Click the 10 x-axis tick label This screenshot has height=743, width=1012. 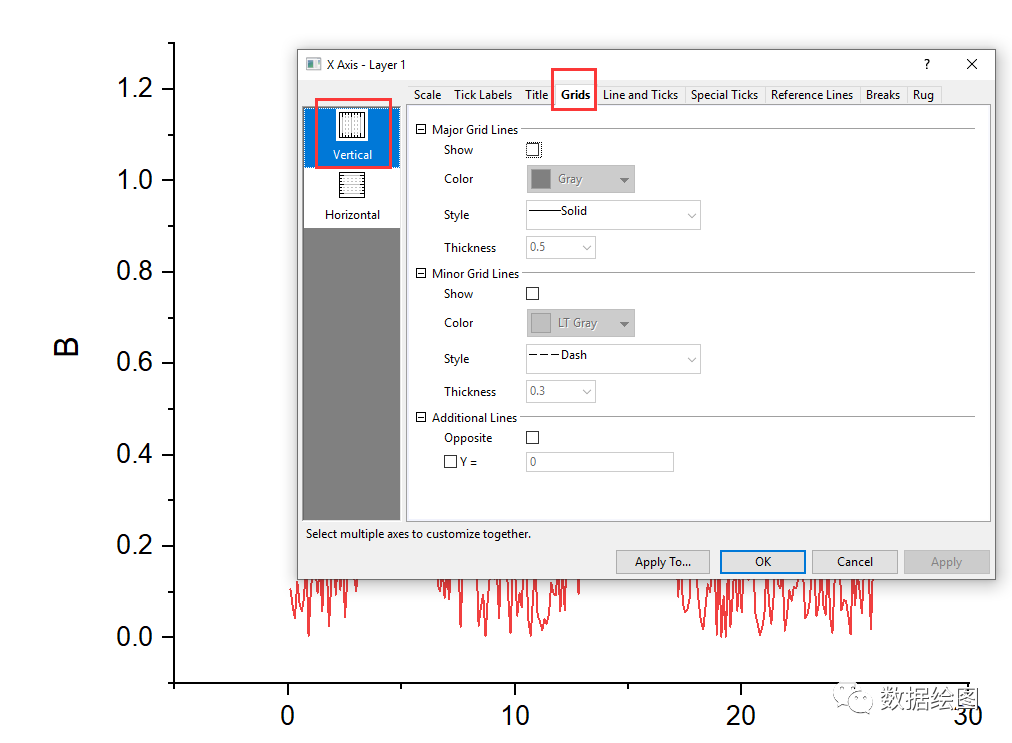[515, 715]
